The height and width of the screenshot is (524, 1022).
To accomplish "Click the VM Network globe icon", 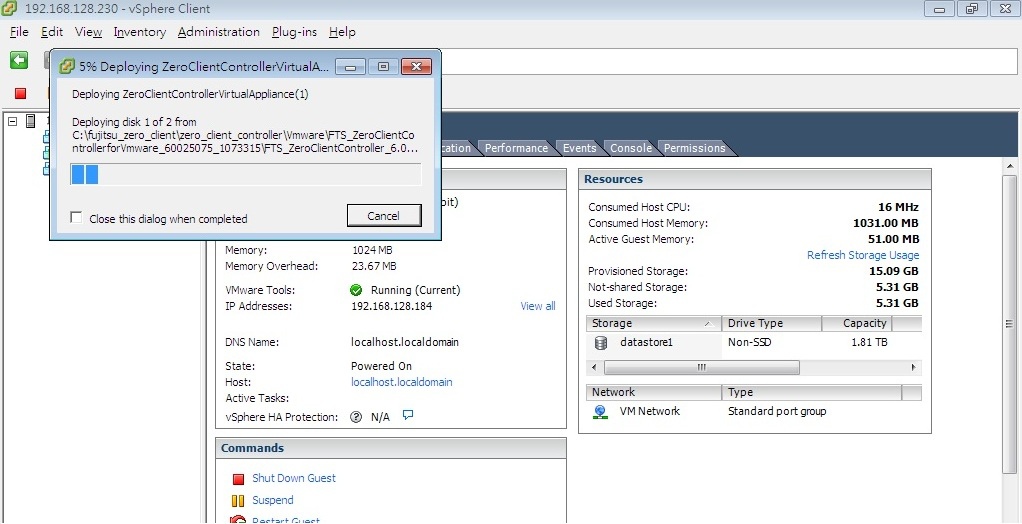I will pyautogui.click(x=600, y=412).
